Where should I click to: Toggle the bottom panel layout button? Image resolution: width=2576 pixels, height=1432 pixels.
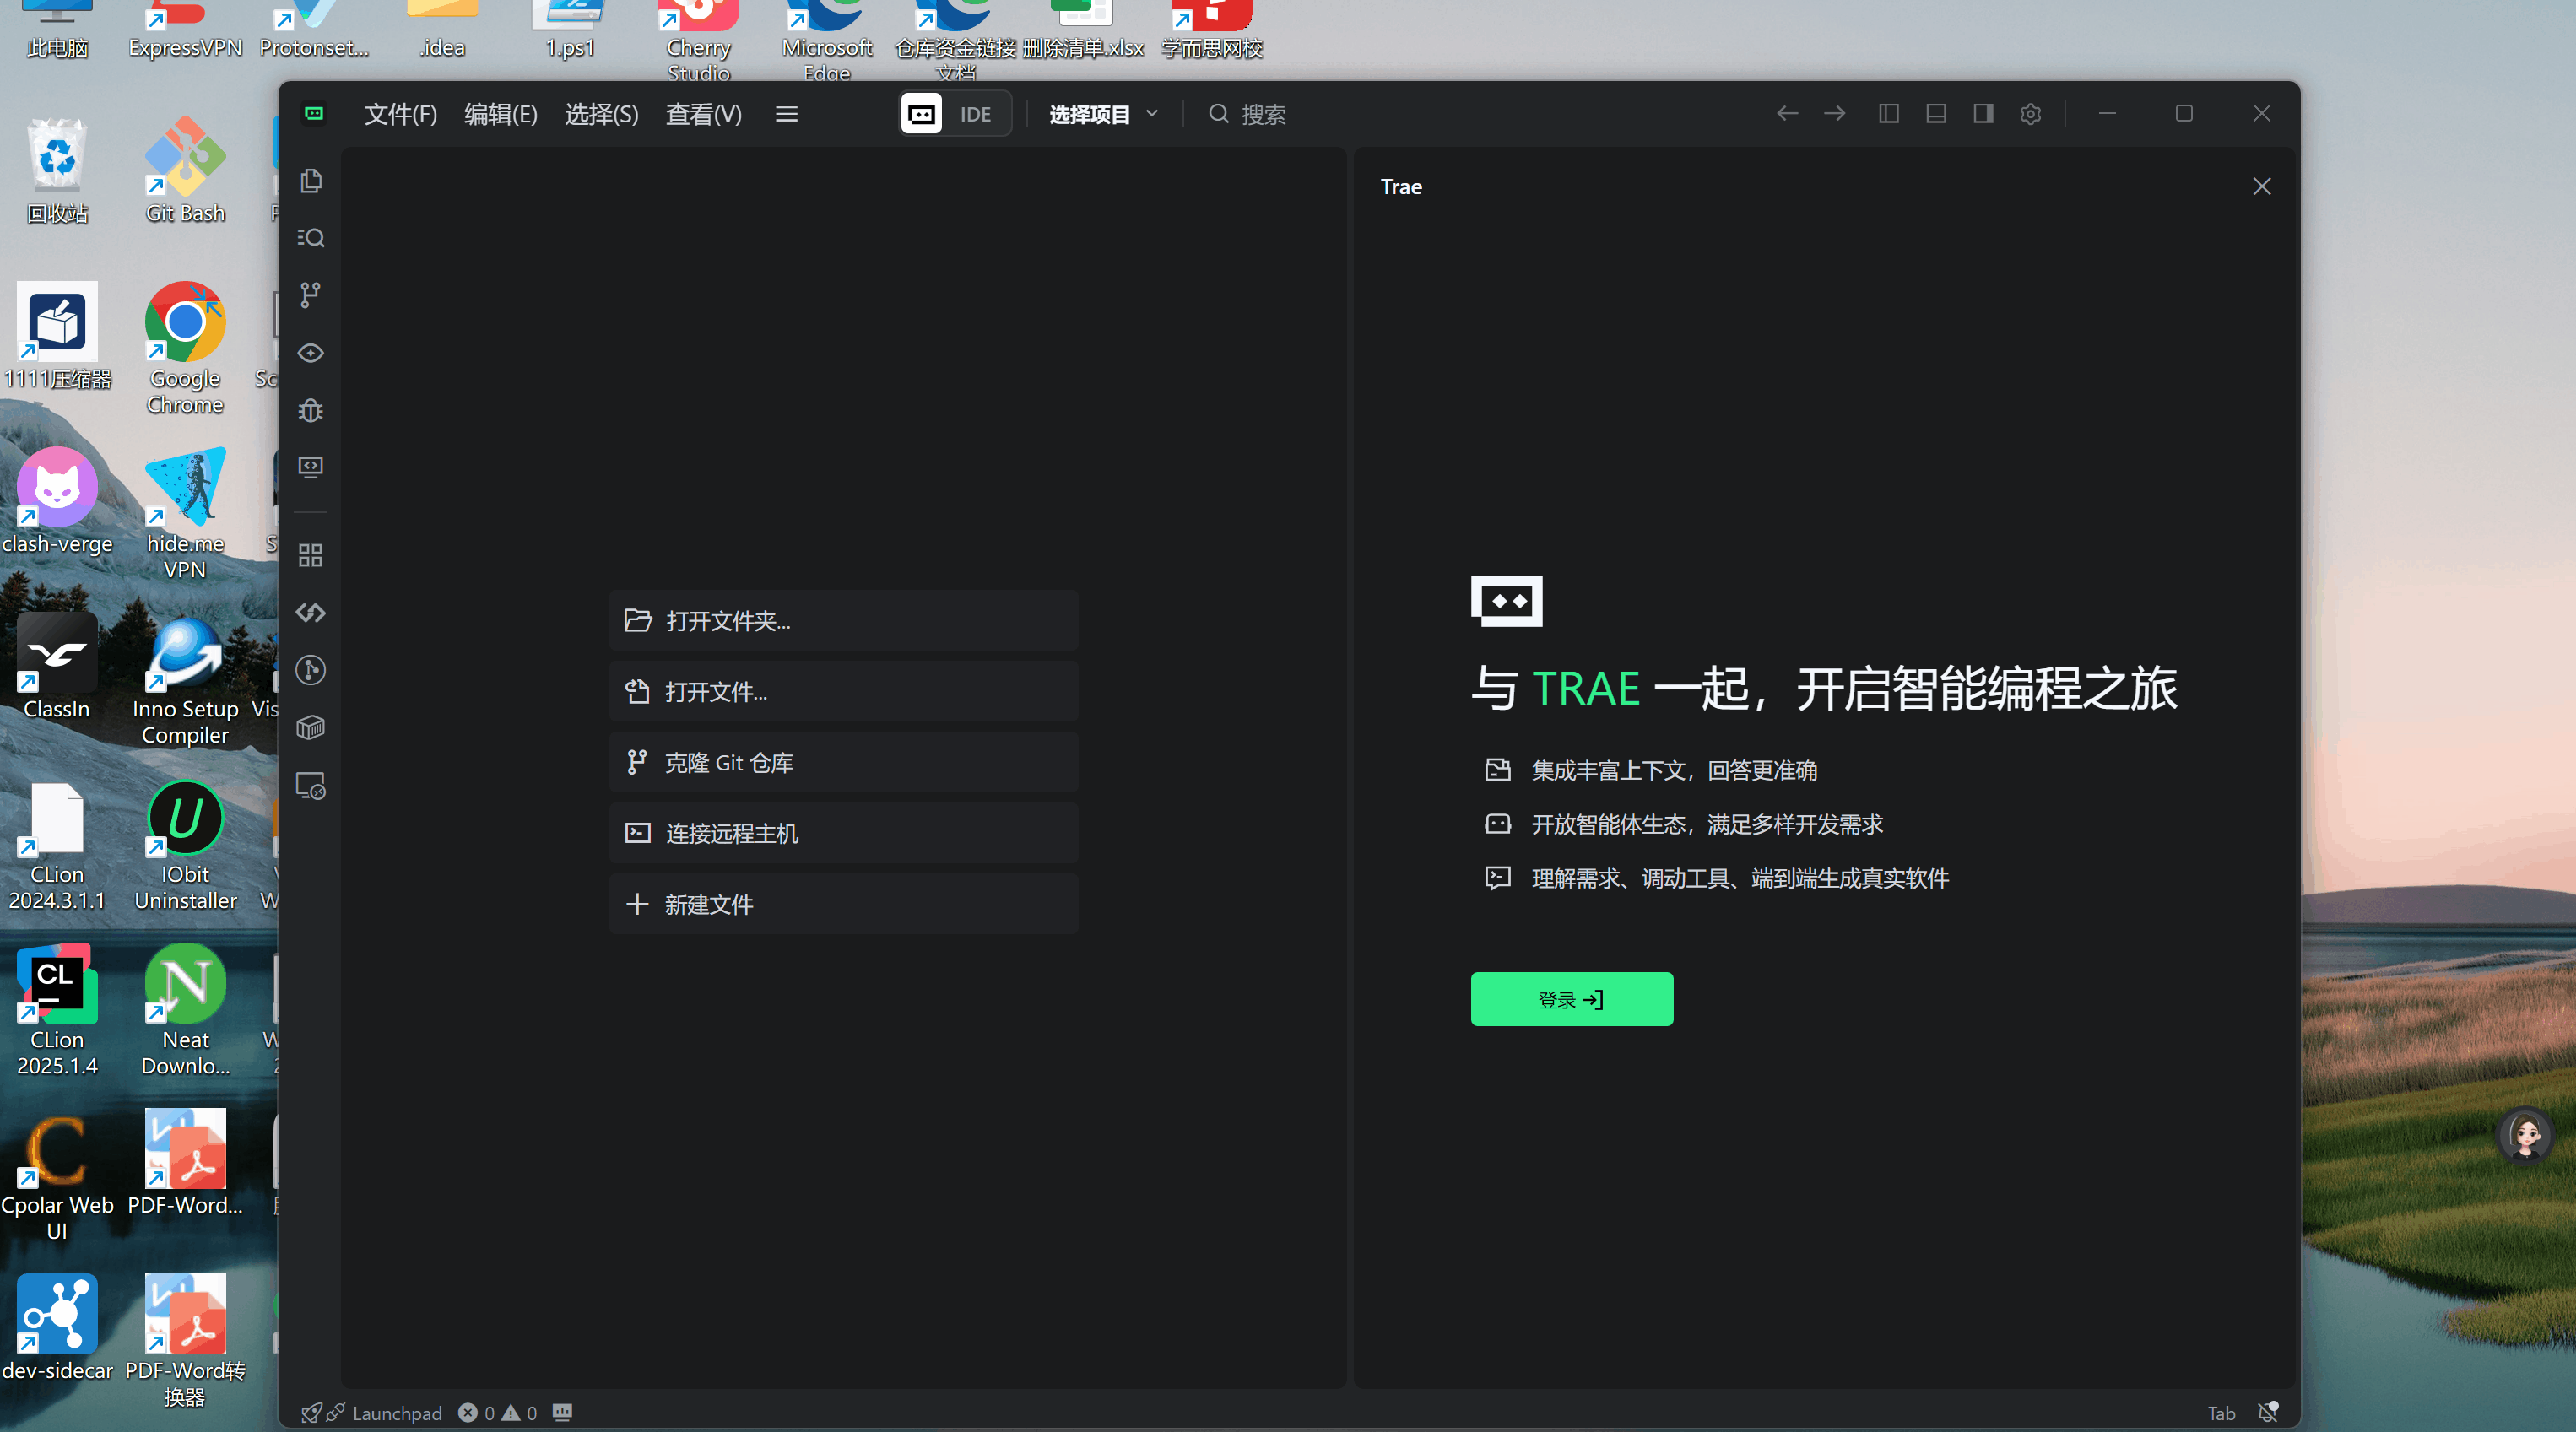click(x=1936, y=114)
